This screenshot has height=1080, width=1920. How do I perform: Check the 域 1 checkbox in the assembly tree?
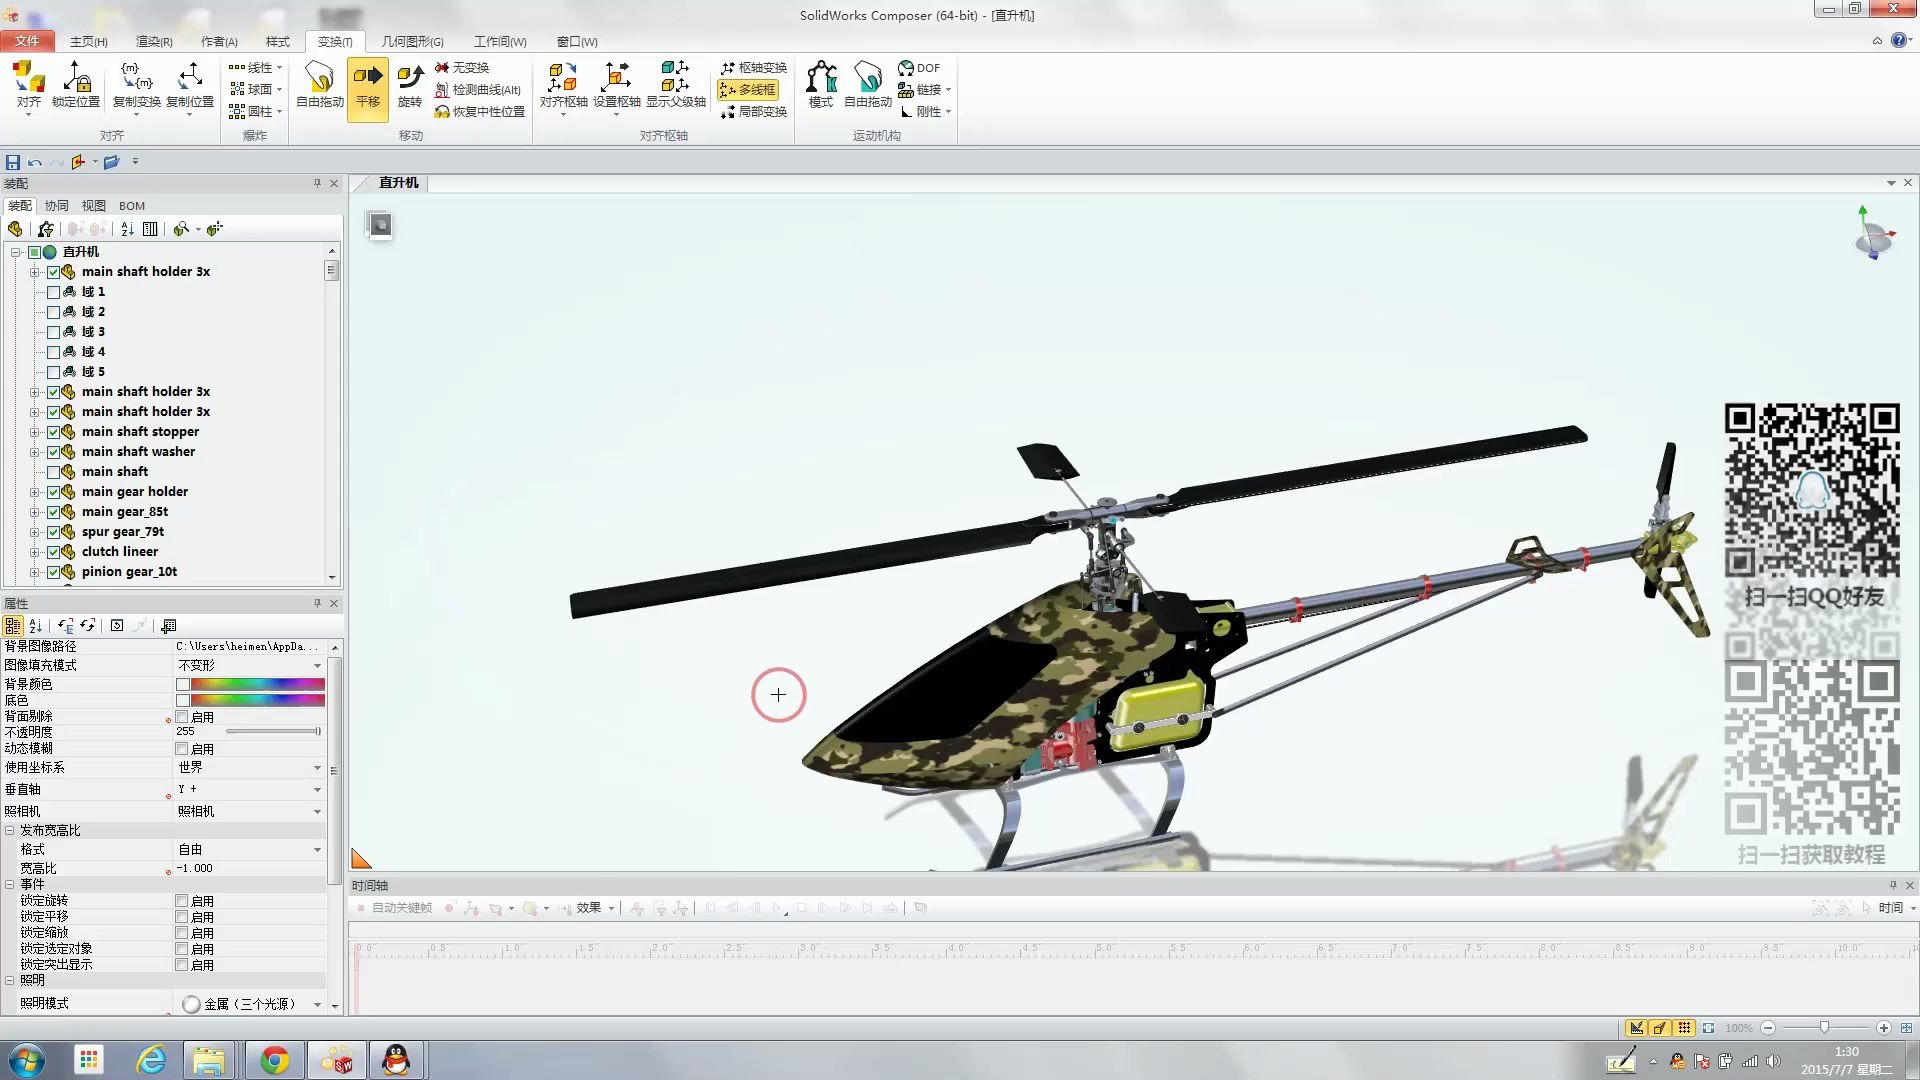coord(54,291)
